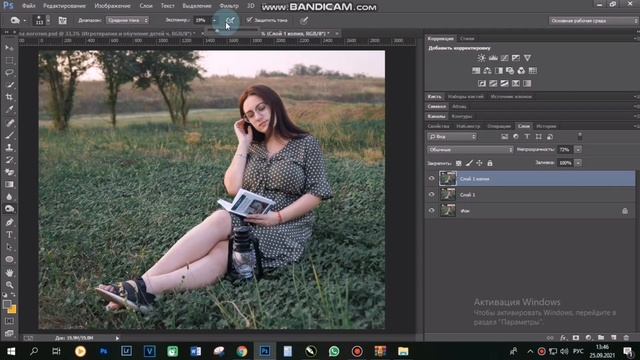Toggle the brush panel icon in options bar
Screen dimensions: 640x360
(x=62, y=20)
